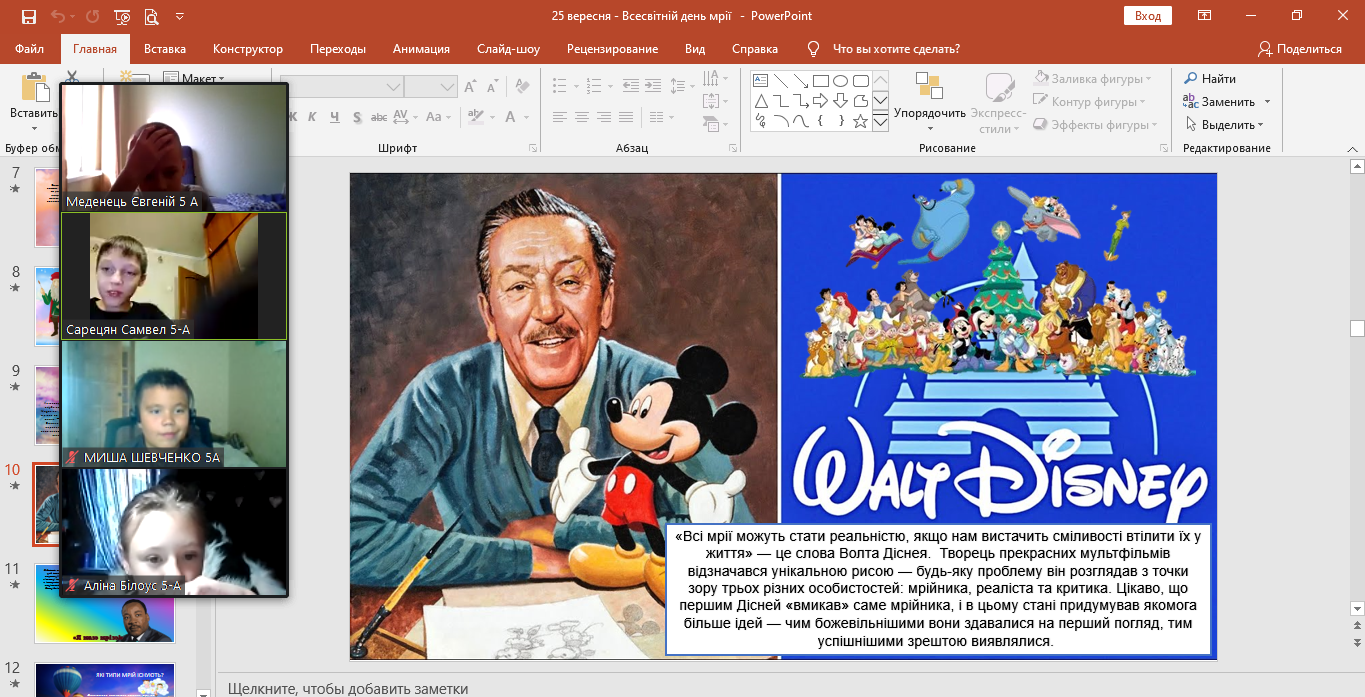
Task: Open the Рецензирование tab
Action: coord(612,49)
